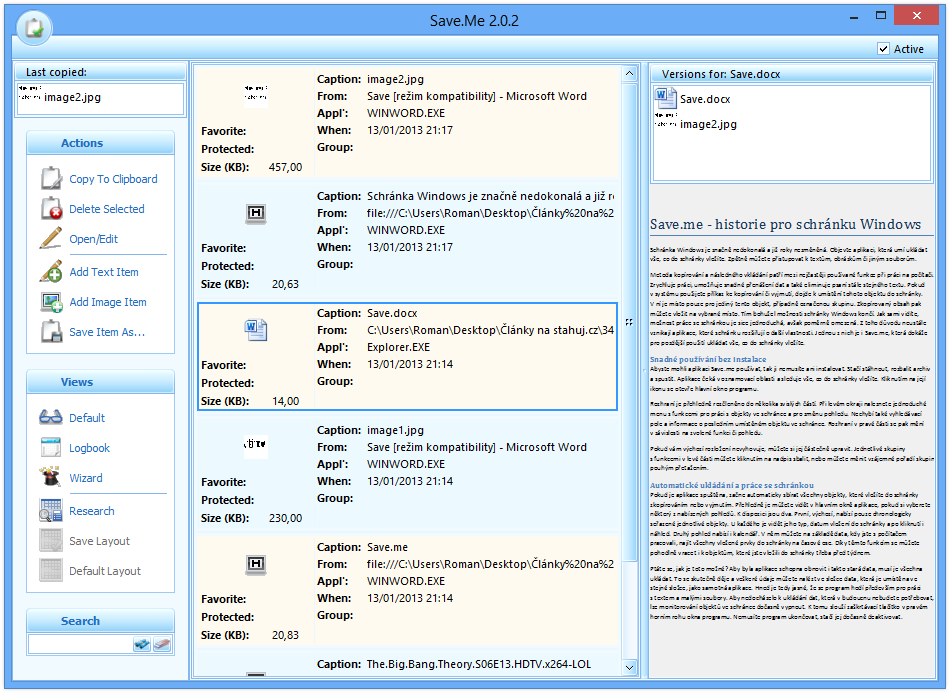950x693 pixels.
Task: Click Add Text Item link
Action: (x=104, y=272)
